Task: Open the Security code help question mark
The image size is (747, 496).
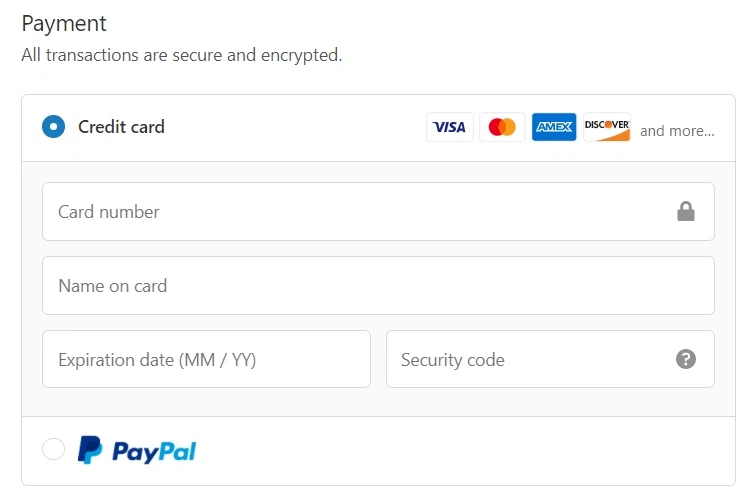Action: [x=686, y=359]
